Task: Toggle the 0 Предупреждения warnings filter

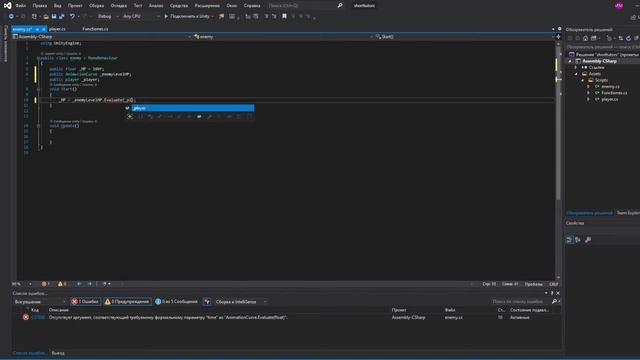Action: pos(127,302)
